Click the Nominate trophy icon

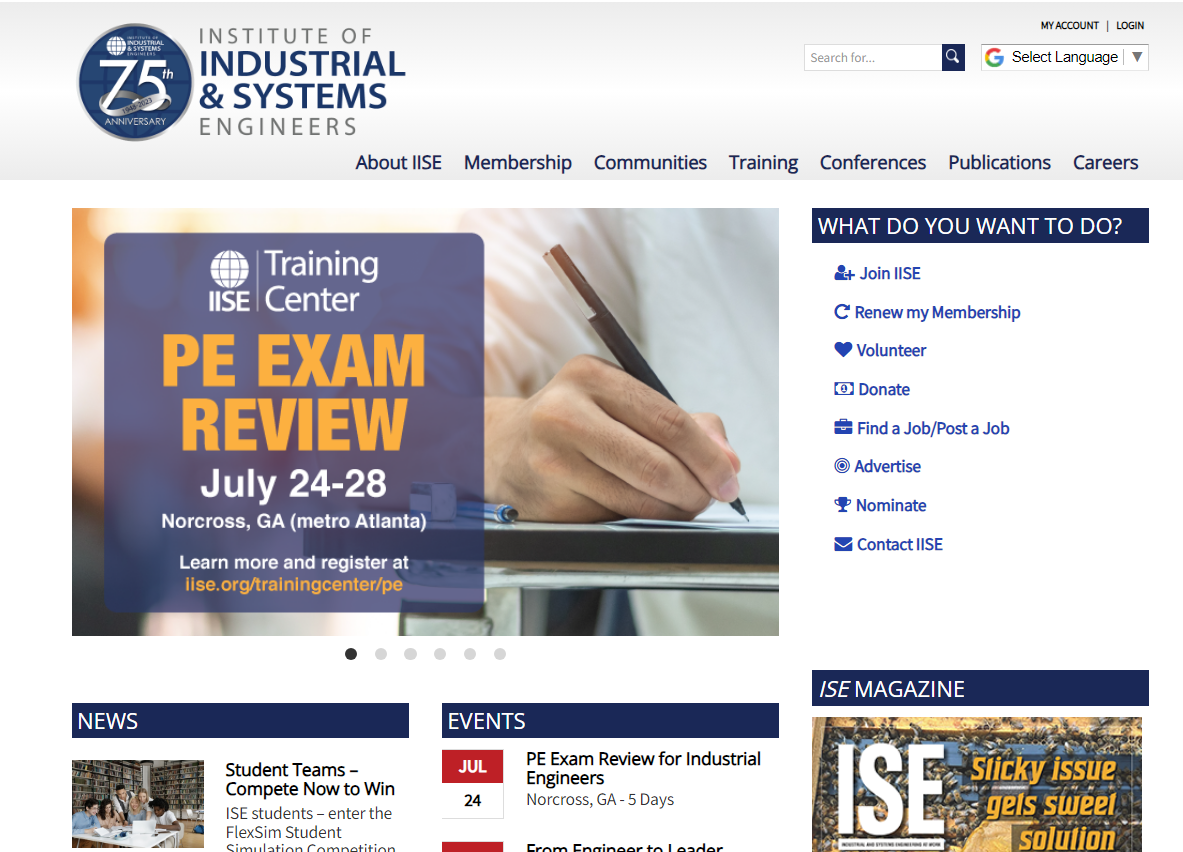[x=843, y=505]
